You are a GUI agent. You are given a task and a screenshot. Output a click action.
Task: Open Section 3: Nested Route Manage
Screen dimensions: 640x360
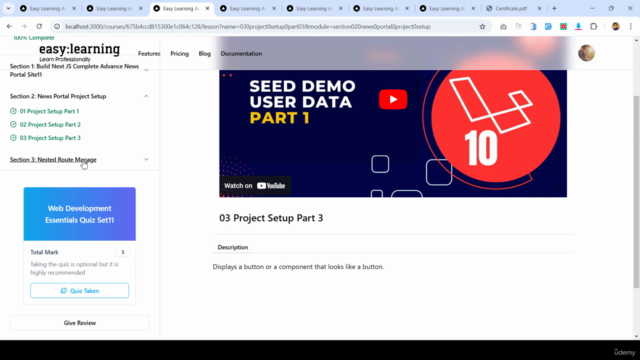pyautogui.click(x=53, y=160)
